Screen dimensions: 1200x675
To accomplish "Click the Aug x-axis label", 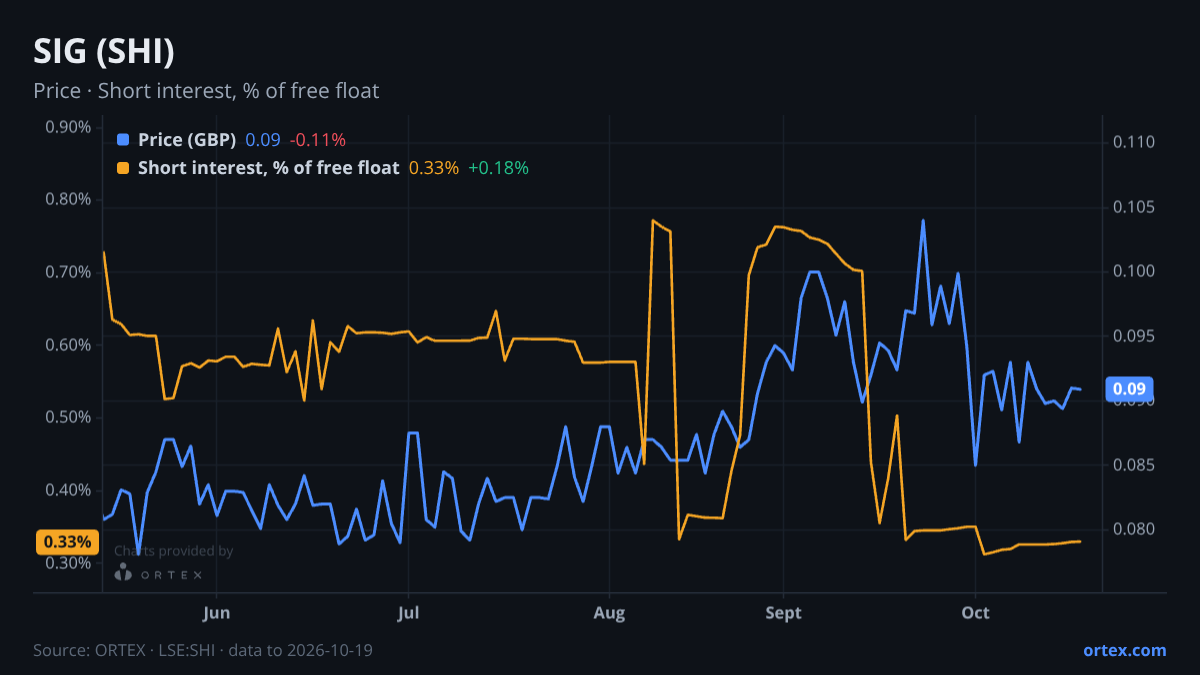I will point(609,613).
